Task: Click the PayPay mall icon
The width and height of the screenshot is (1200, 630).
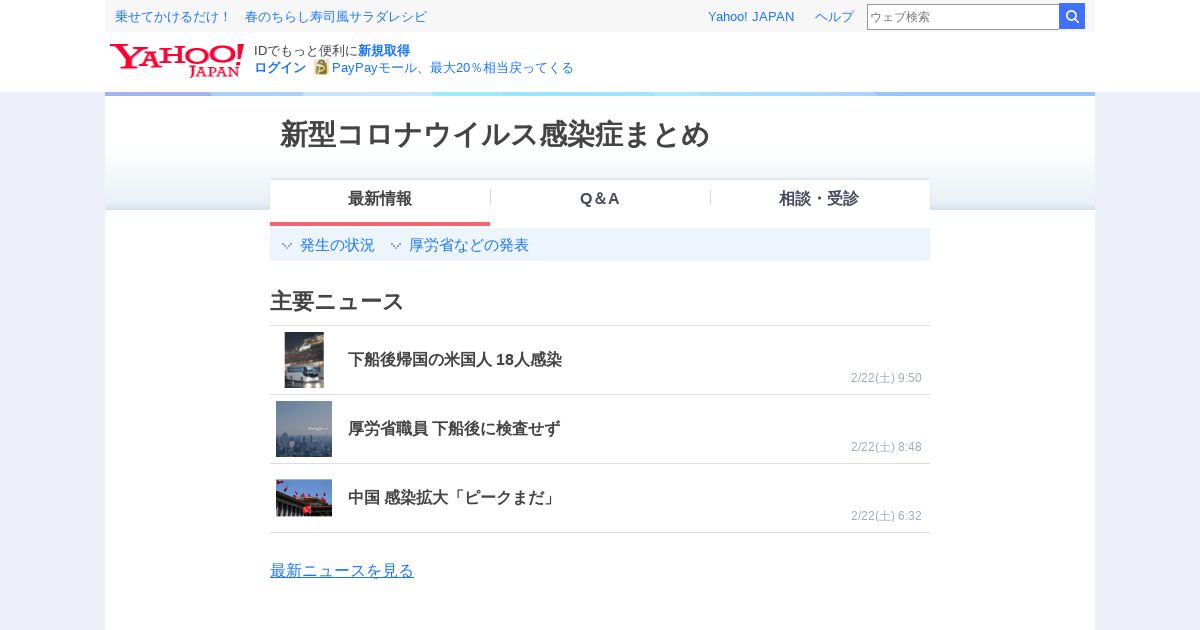Action: click(321, 67)
